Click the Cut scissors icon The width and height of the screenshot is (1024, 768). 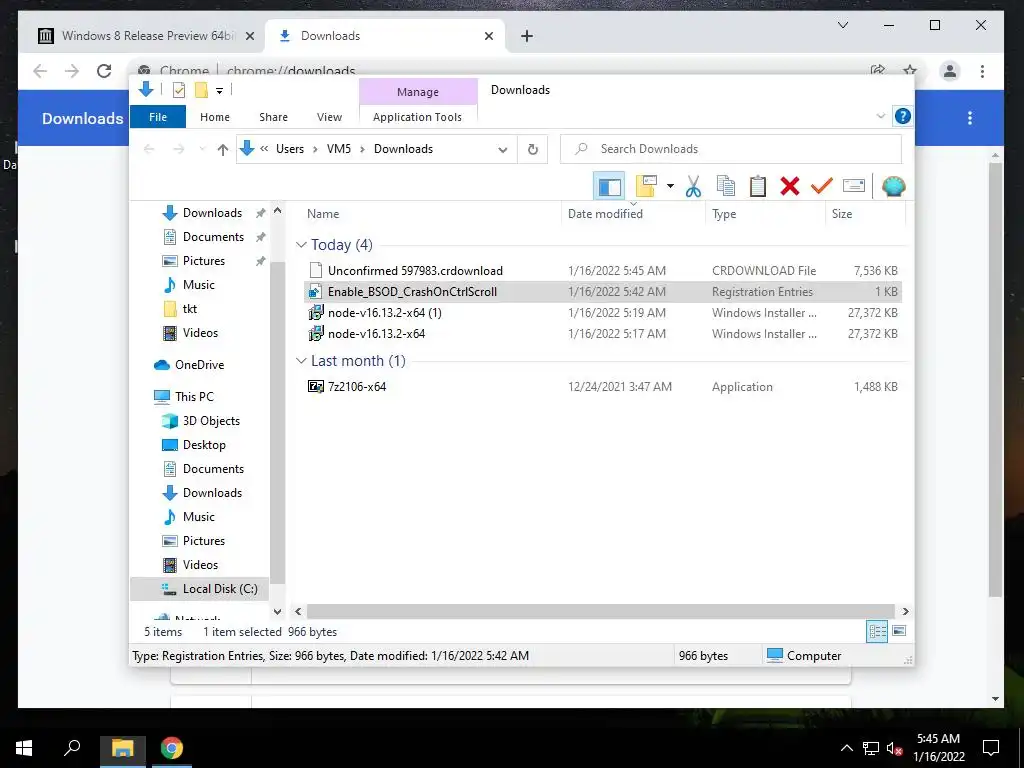click(693, 186)
